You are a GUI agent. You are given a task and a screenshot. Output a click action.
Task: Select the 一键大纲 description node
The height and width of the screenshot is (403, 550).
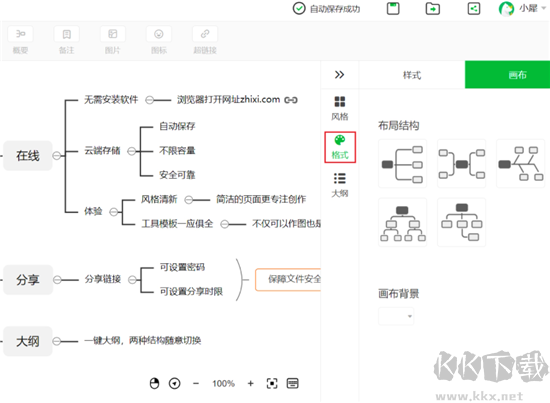(x=142, y=340)
